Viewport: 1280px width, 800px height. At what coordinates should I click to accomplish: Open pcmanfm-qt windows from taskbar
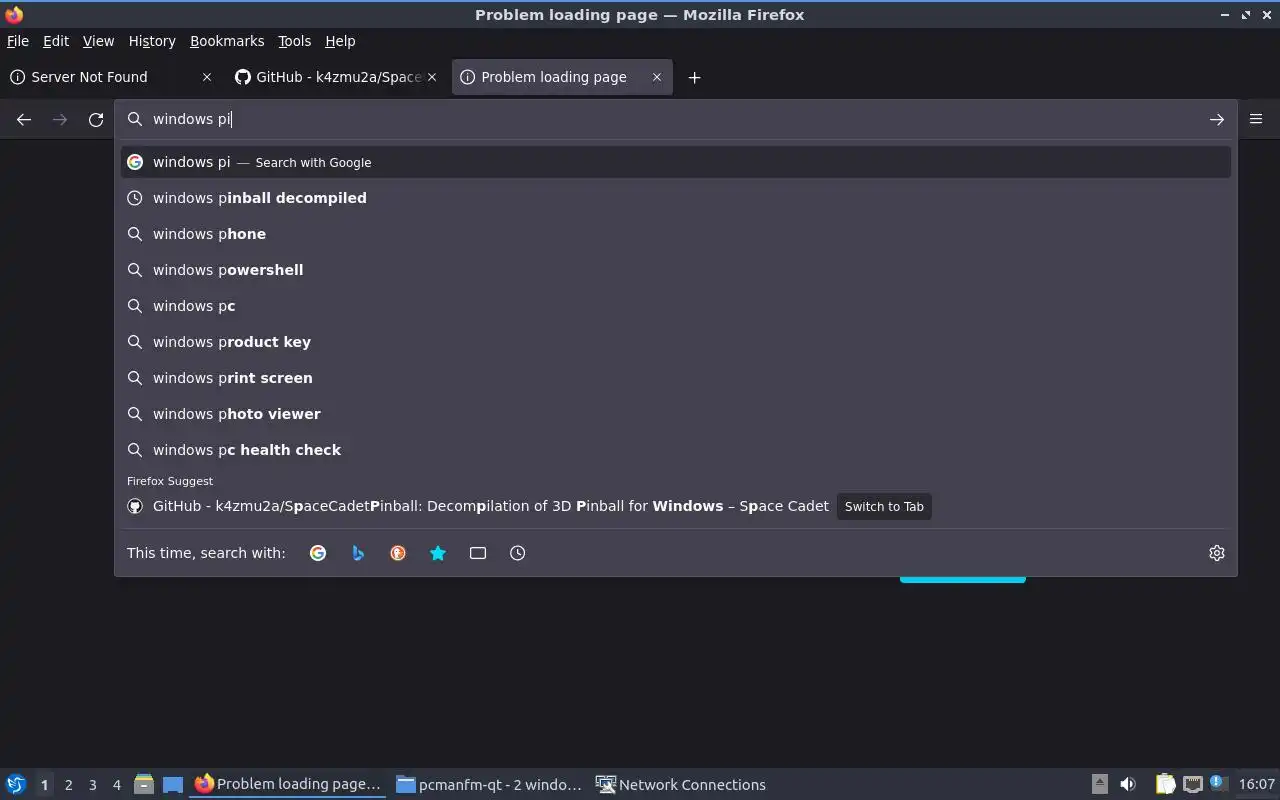(489, 784)
